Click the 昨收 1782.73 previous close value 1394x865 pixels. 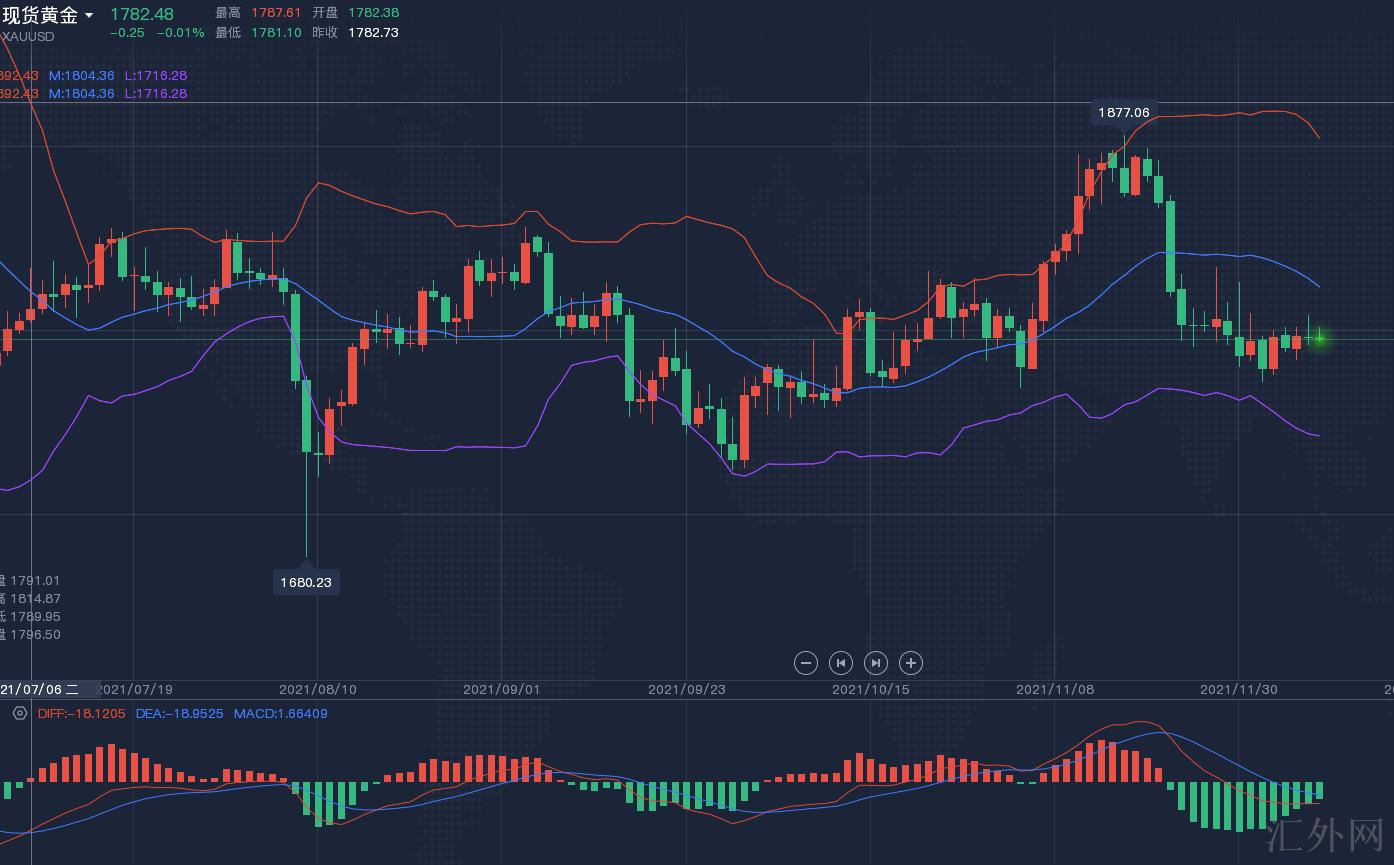point(373,32)
